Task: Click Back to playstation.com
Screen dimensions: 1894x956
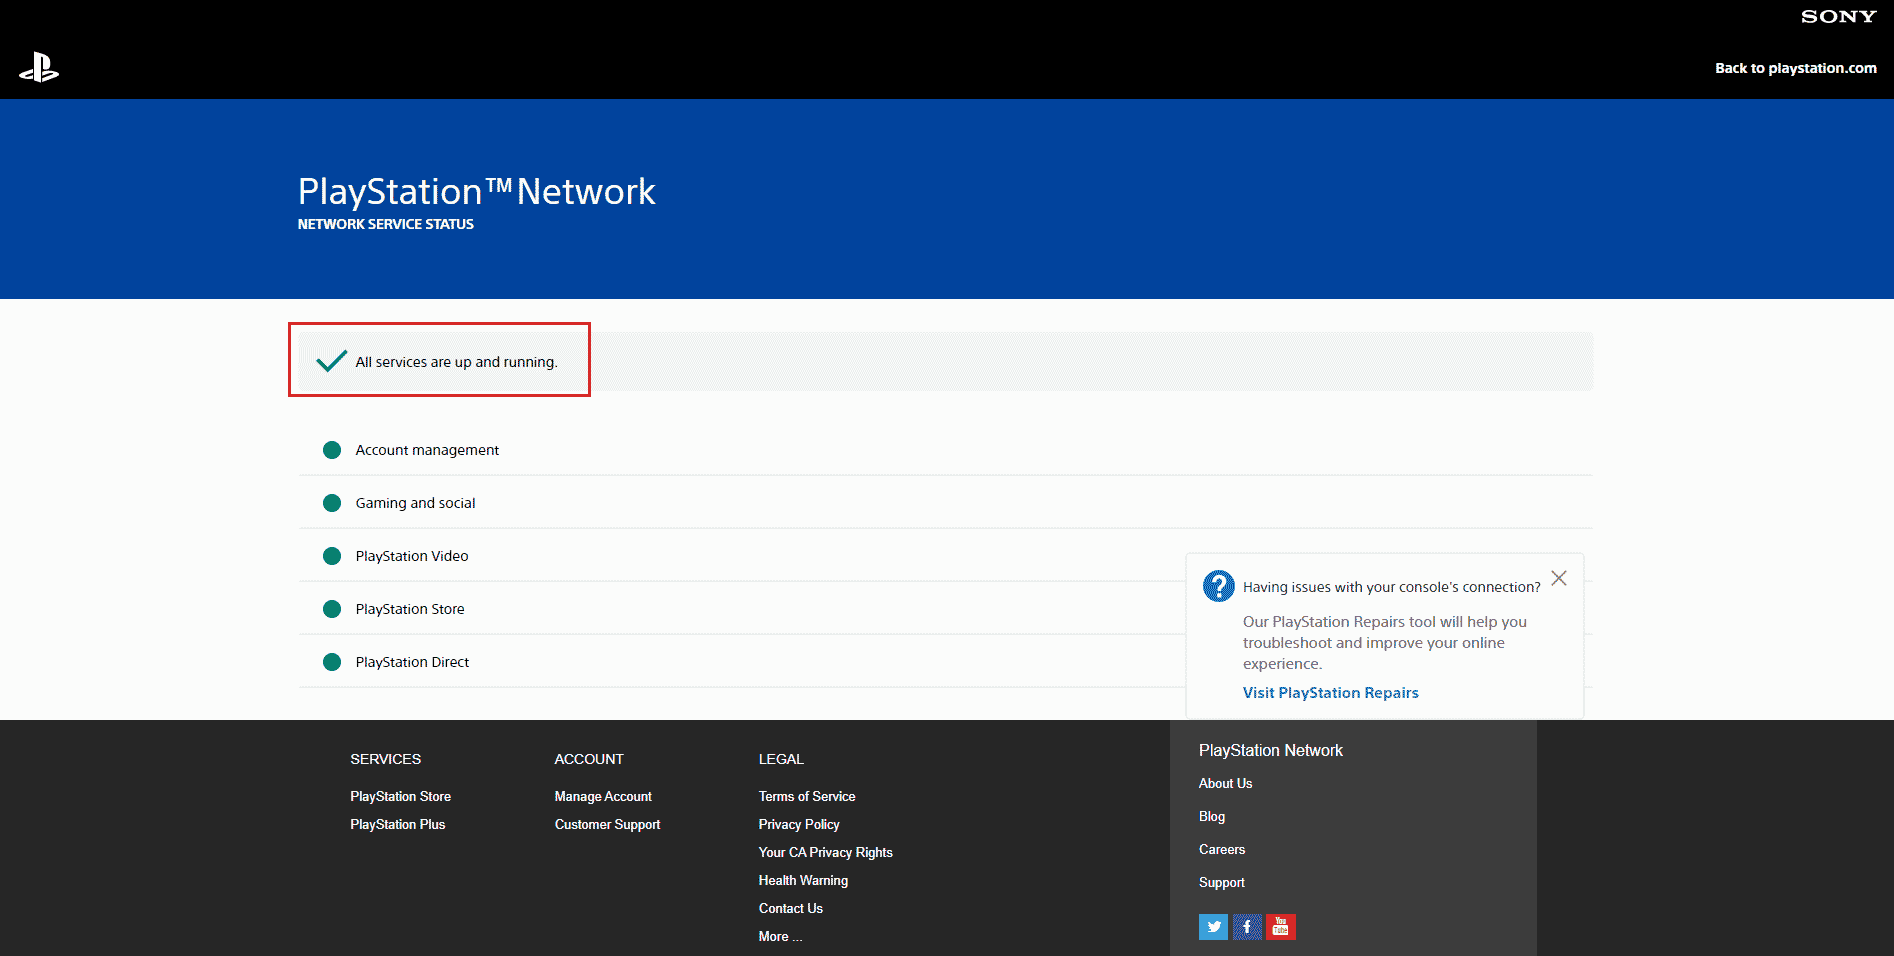Action: 1795,68
